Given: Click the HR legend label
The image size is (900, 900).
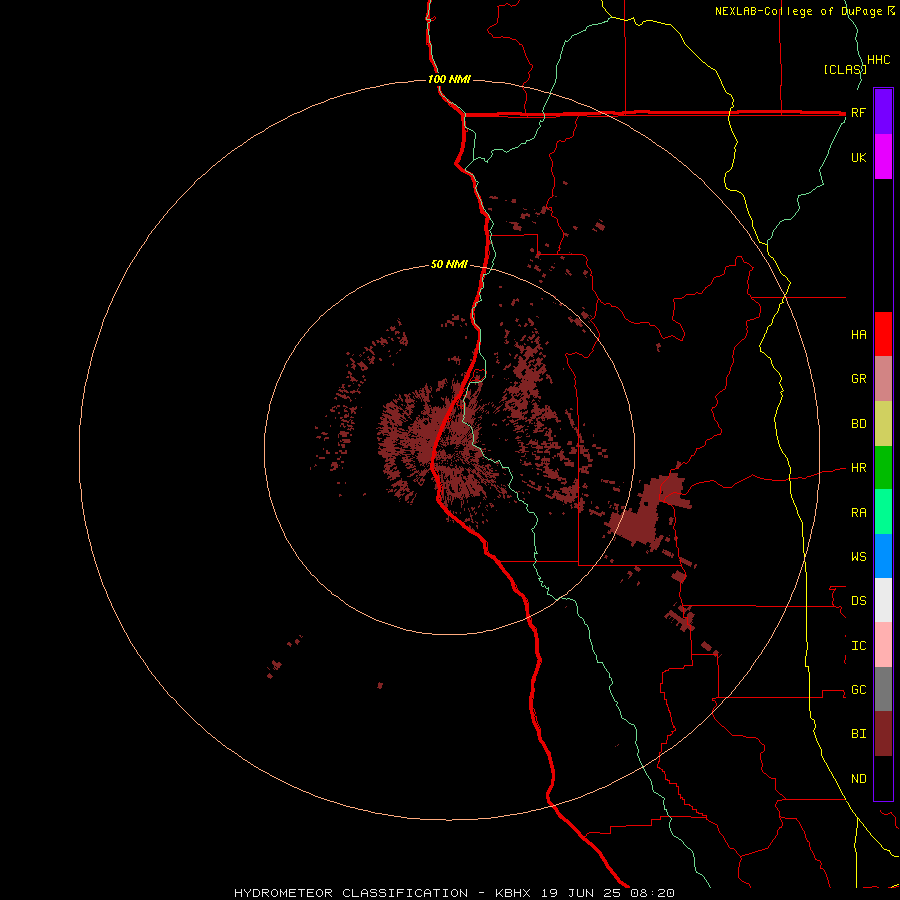Looking at the screenshot, I should click(x=858, y=468).
